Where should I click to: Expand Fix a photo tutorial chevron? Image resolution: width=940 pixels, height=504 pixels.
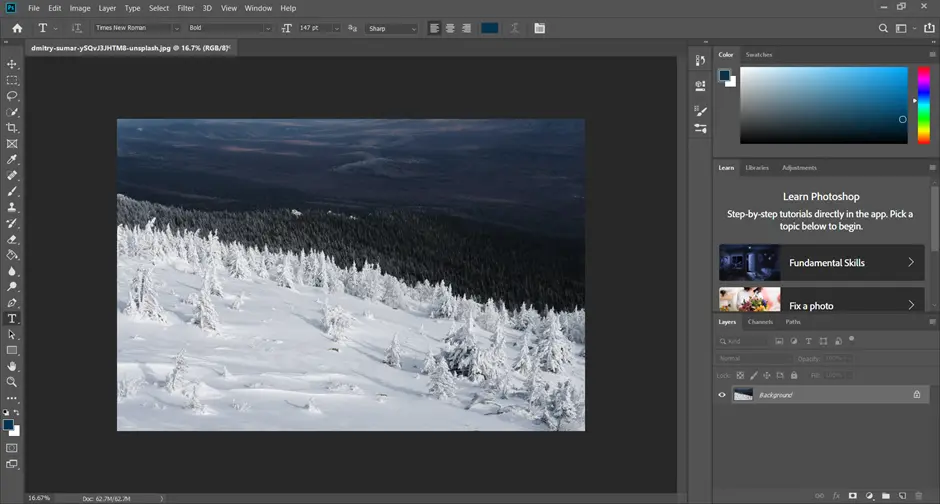[x=911, y=305]
